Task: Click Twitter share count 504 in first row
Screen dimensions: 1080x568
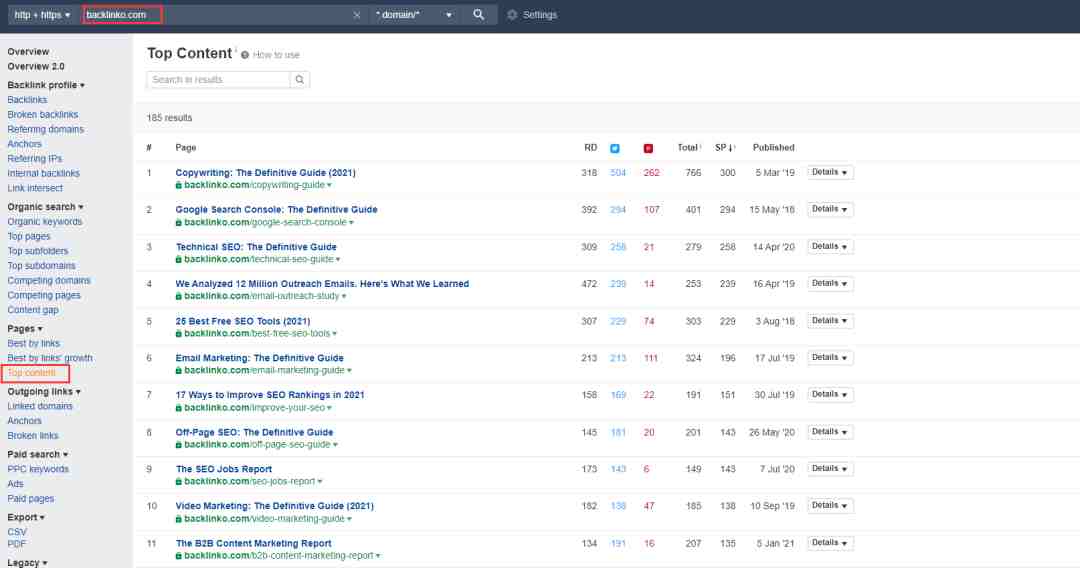Action: click(x=618, y=173)
